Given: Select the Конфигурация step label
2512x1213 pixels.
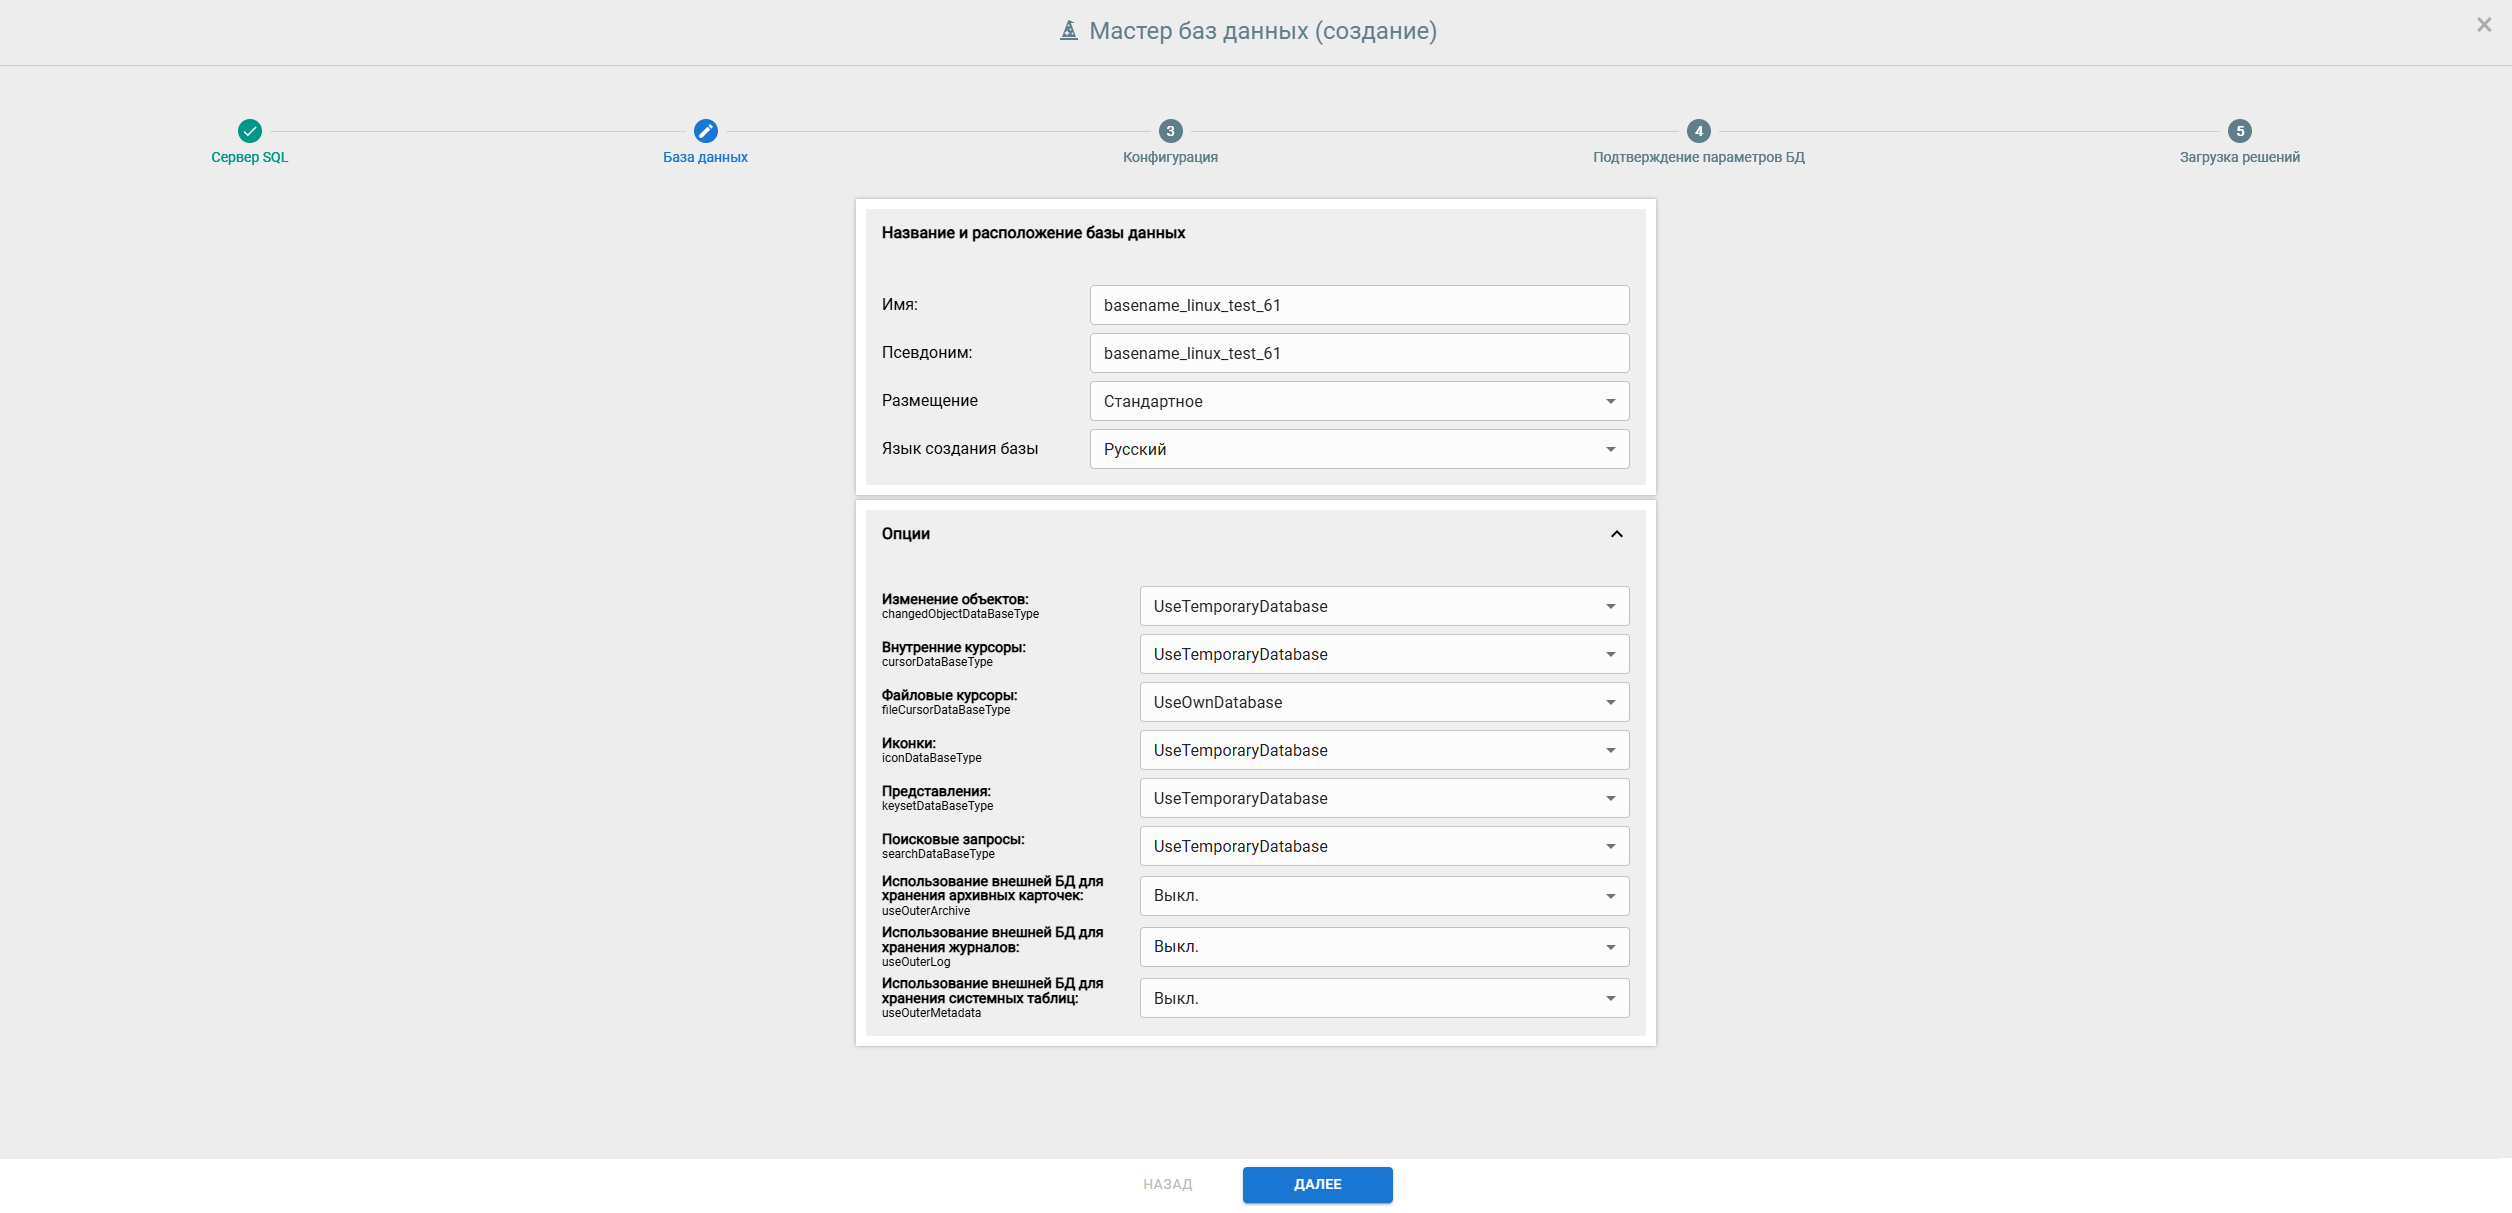Looking at the screenshot, I should 1170,157.
